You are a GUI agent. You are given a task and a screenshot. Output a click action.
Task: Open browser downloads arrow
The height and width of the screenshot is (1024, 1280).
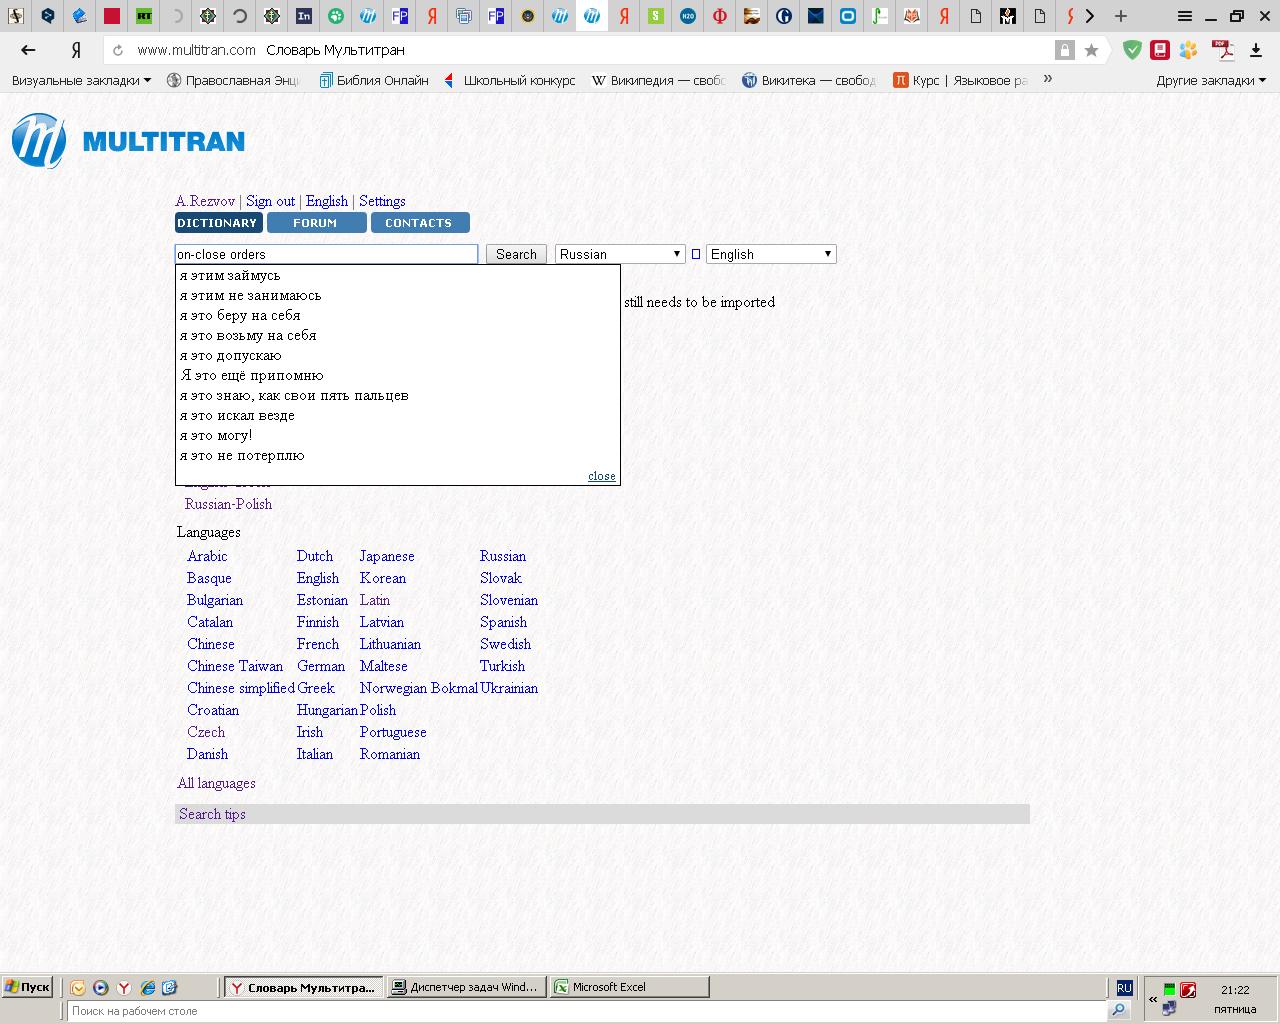(1257, 50)
